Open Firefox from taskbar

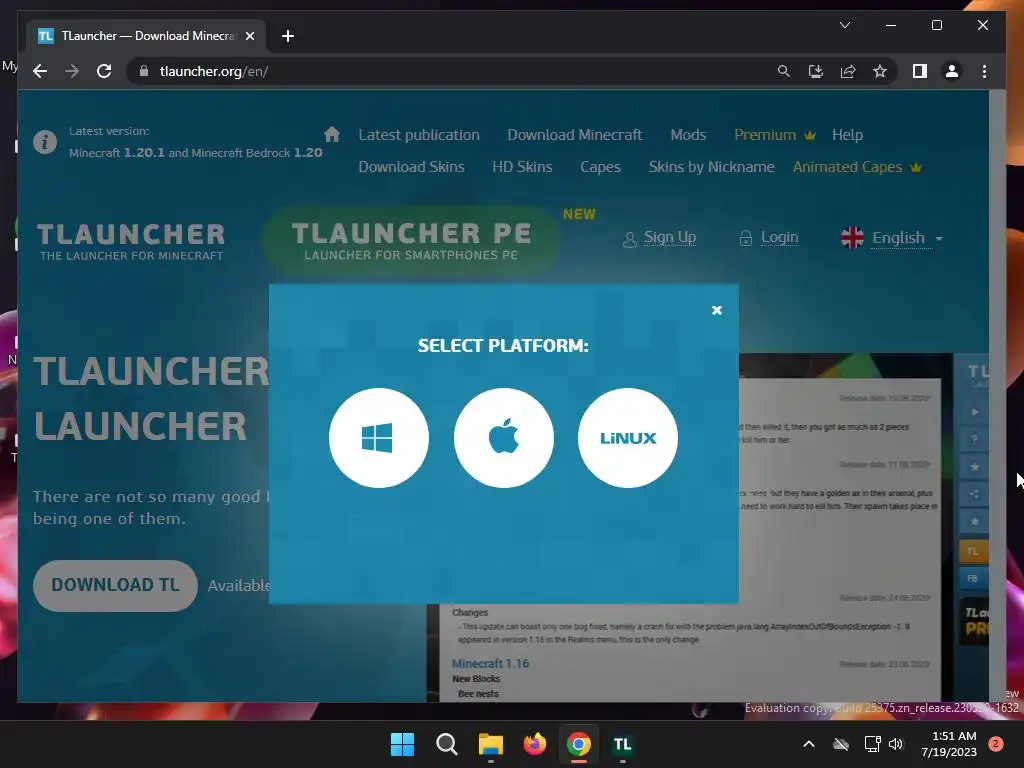(x=535, y=744)
